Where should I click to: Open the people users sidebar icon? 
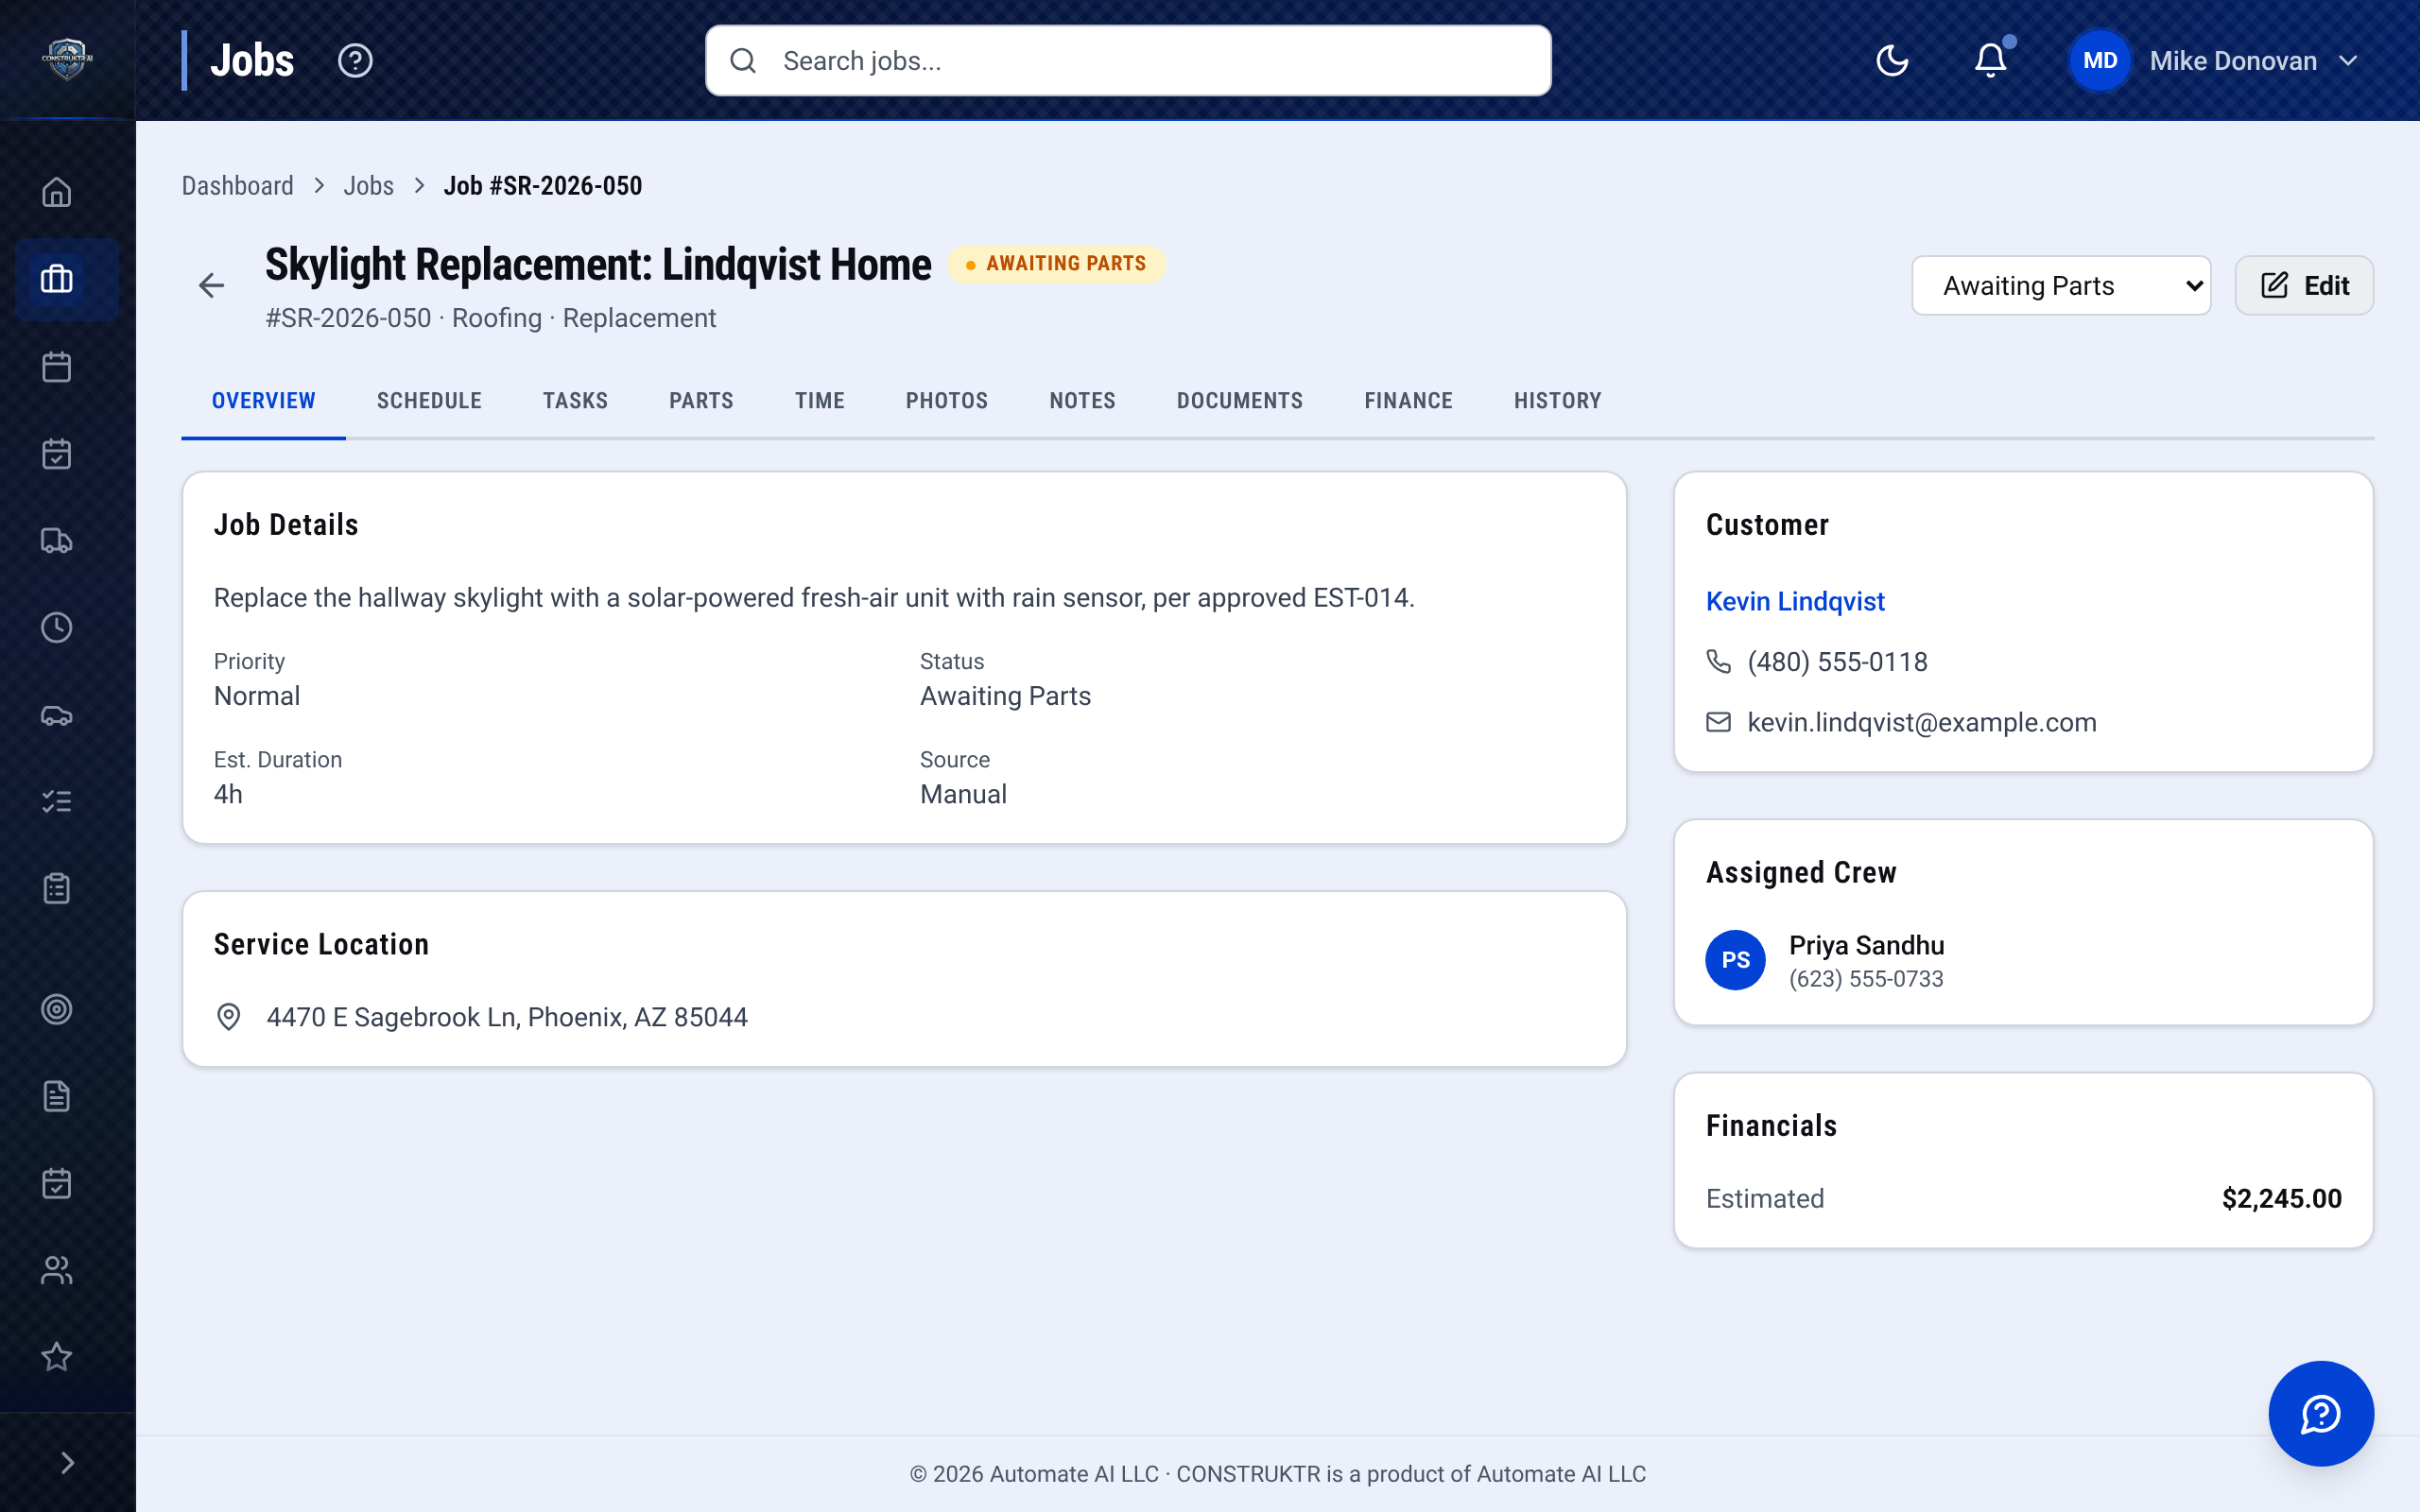[x=57, y=1270]
